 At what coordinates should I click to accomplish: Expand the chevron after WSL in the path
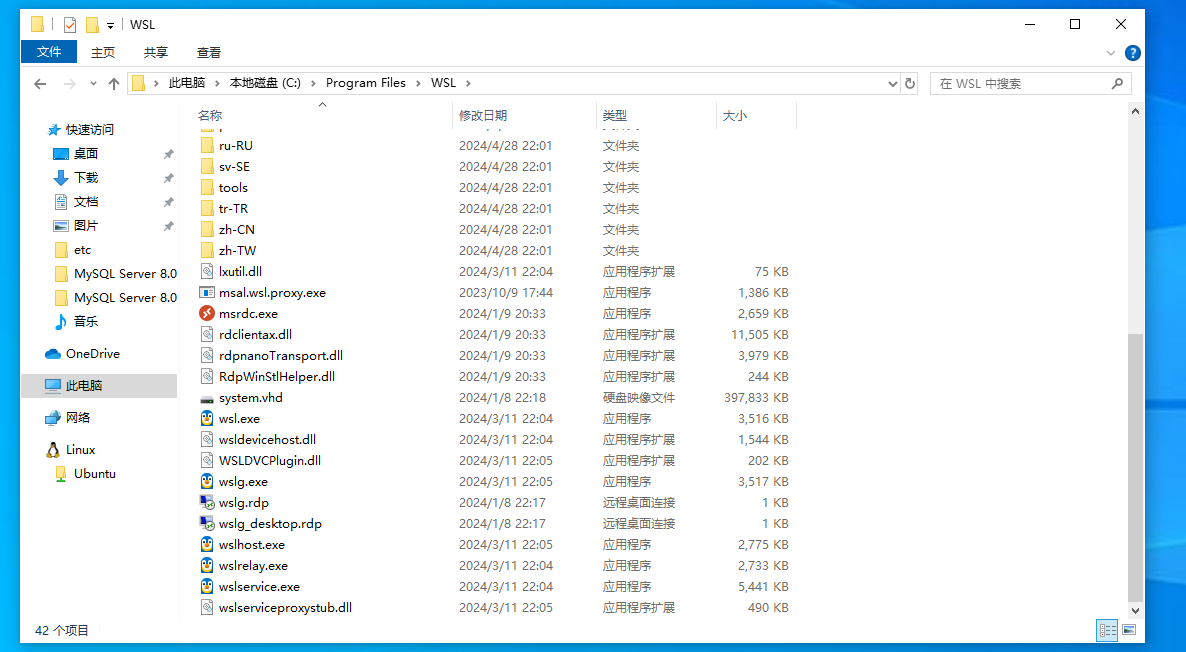pos(468,83)
